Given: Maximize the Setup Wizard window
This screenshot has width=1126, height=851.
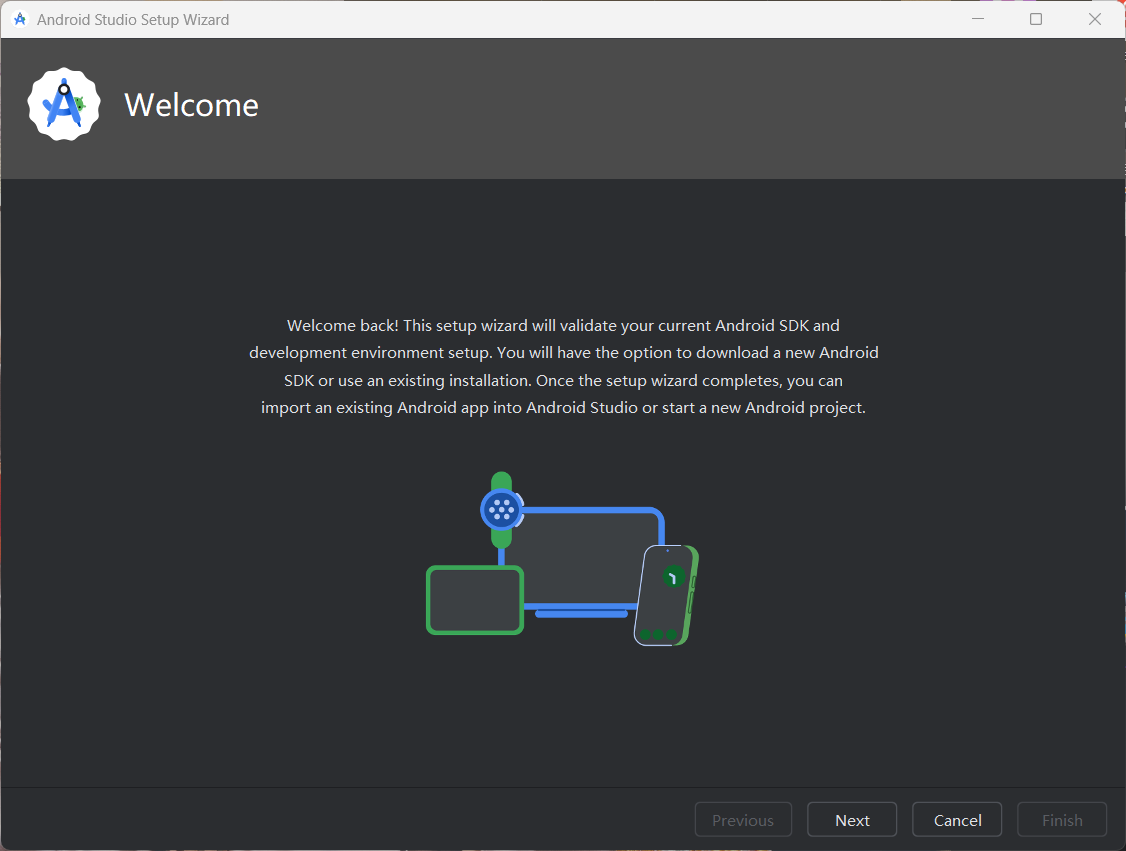Looking at the screenshot, I should click(x=1036, y=19).
